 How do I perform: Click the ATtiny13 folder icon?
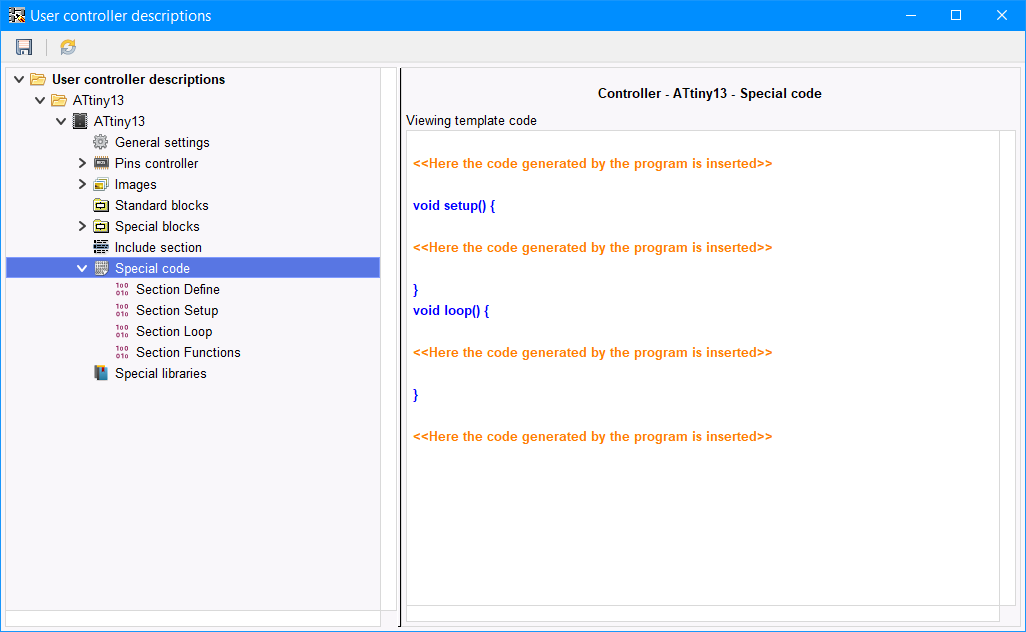pyautogui.click(x=59, y=100)
